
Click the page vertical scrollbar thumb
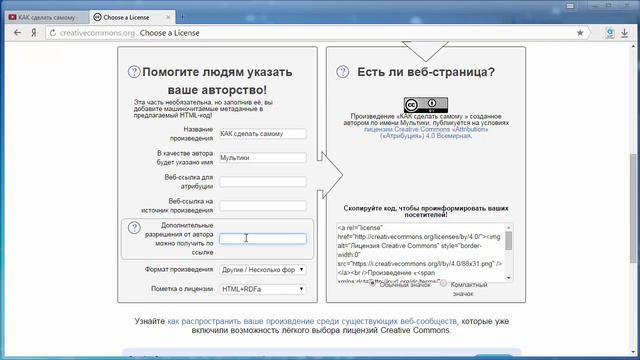point(633,208)
